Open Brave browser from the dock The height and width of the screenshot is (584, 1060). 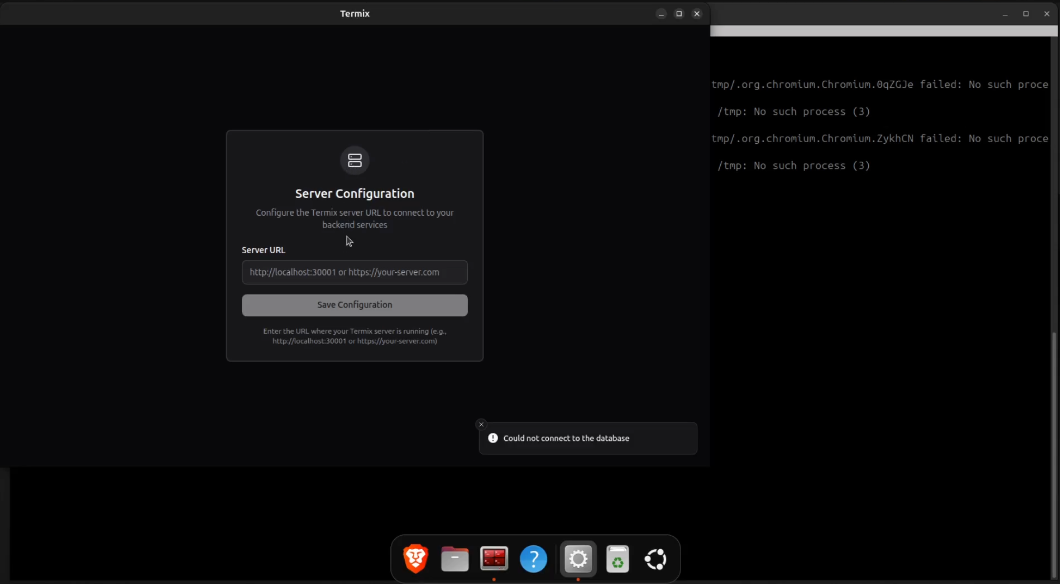click(x=415, y=559)
